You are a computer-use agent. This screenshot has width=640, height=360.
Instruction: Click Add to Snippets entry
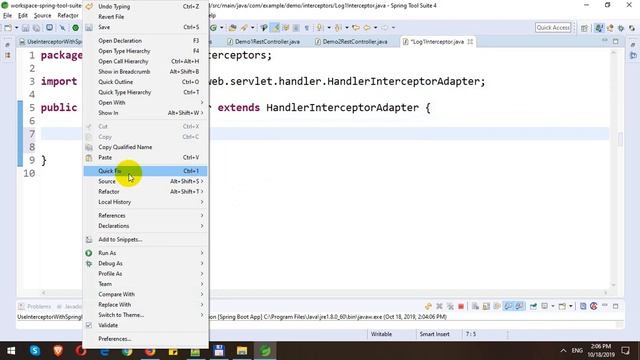[145, 240]
